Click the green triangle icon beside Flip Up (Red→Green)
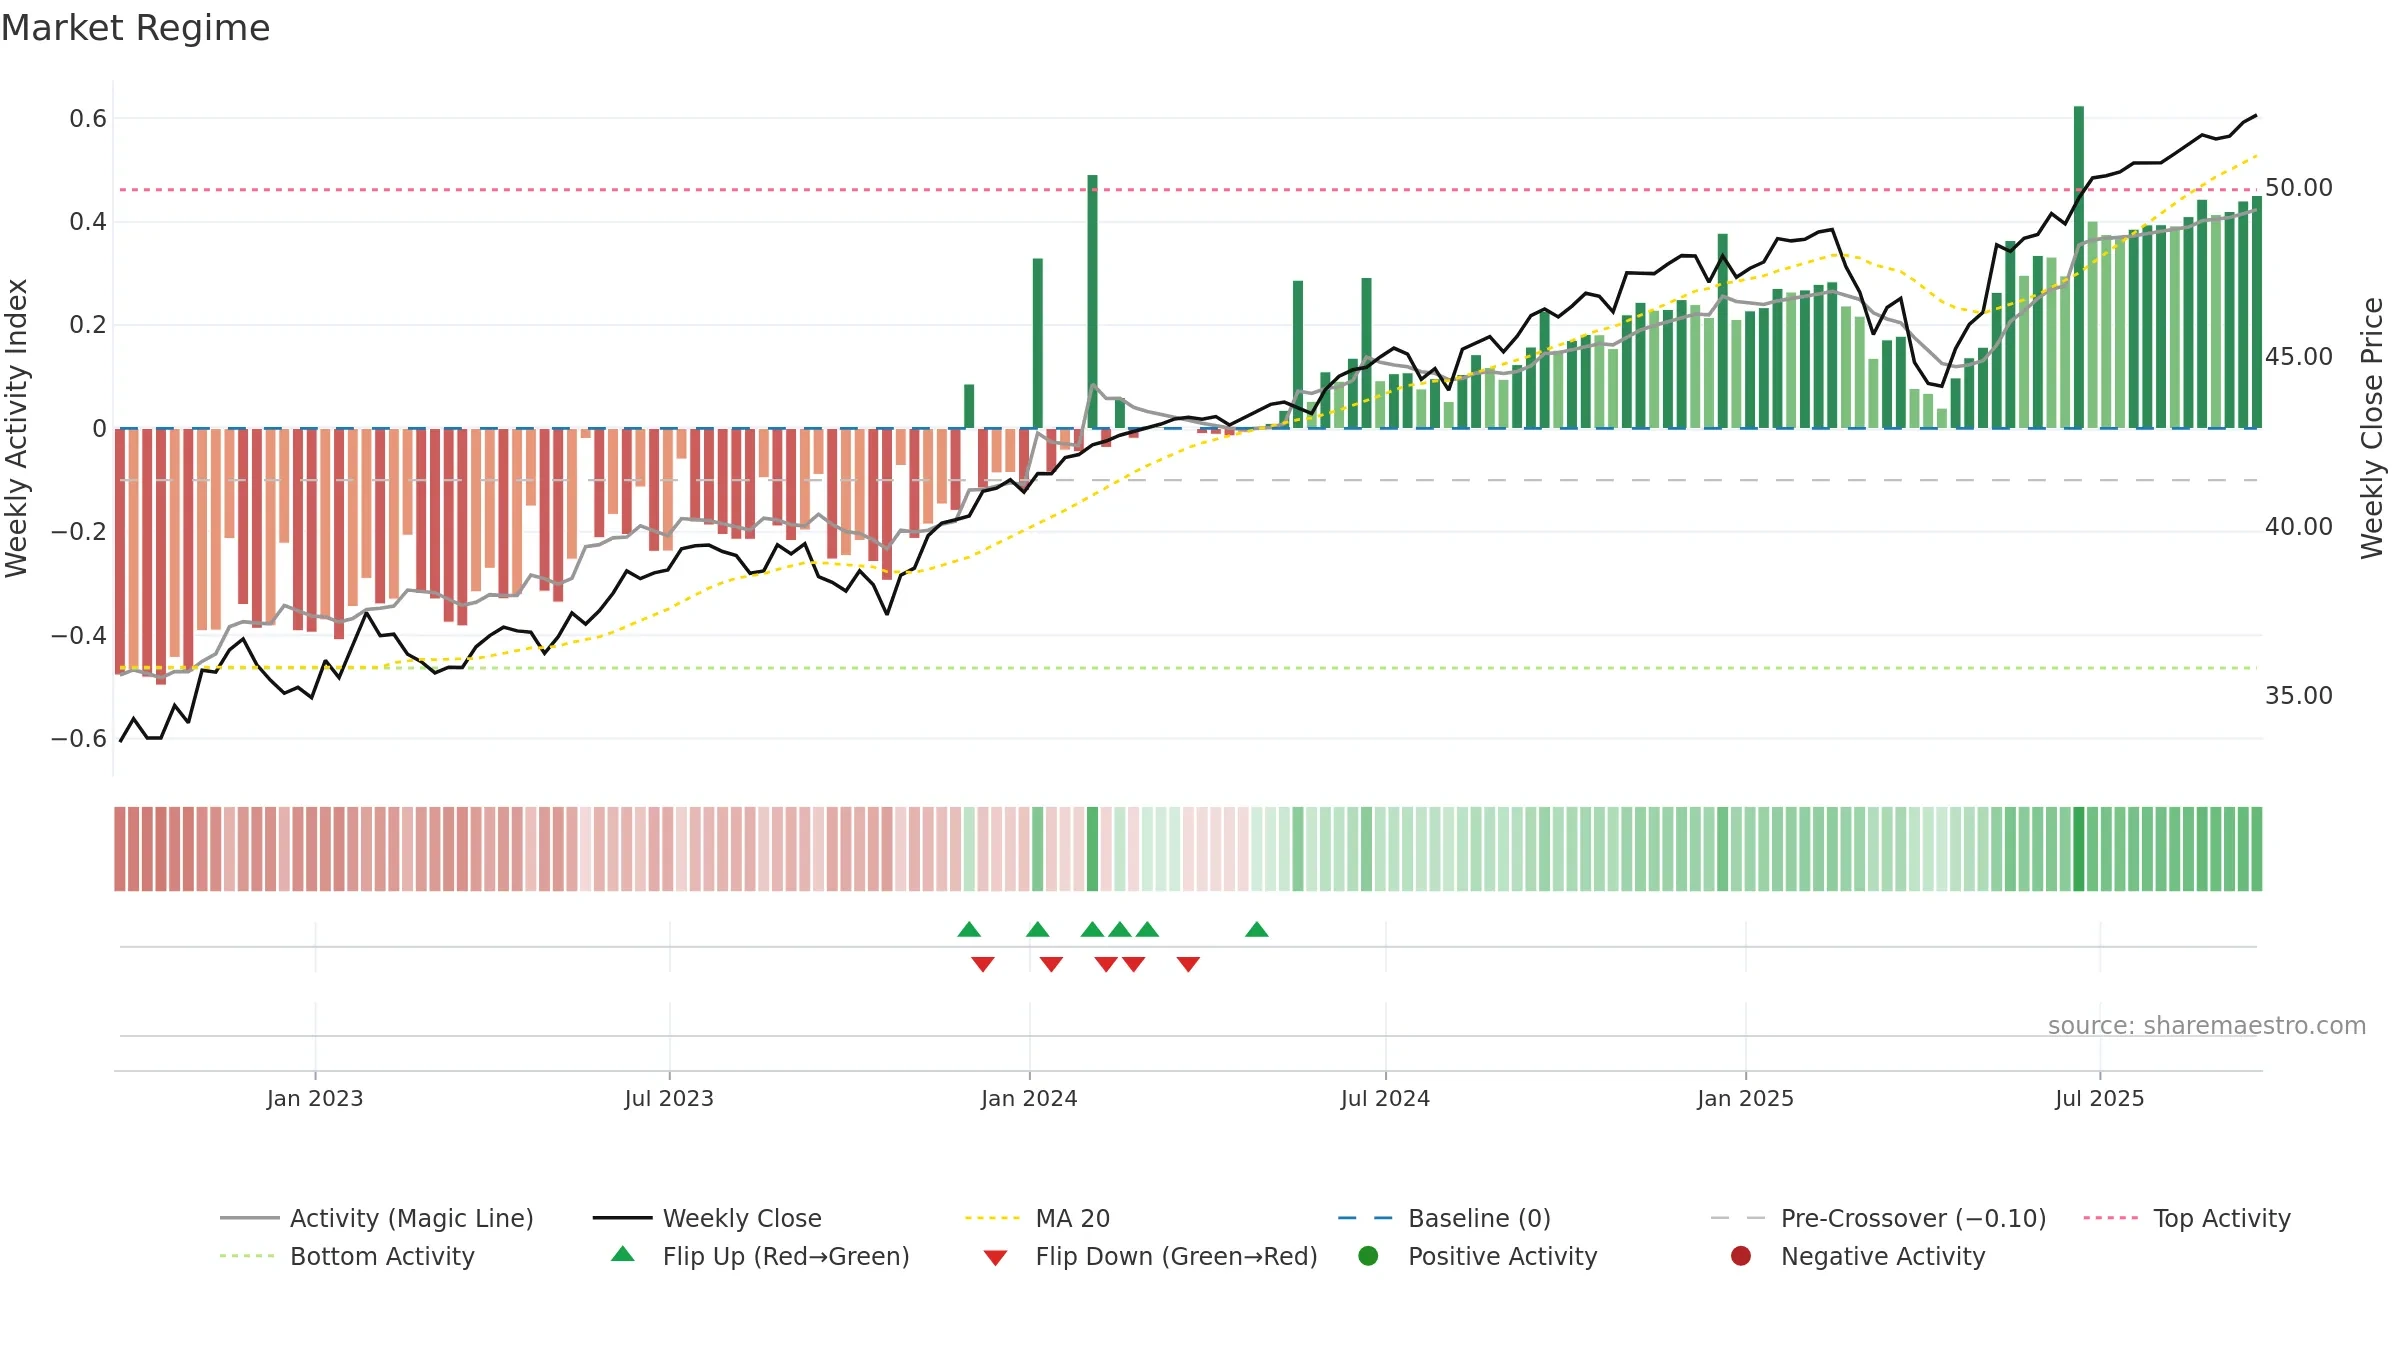The image size is (2400, 1350). (x=623, y=1254)
